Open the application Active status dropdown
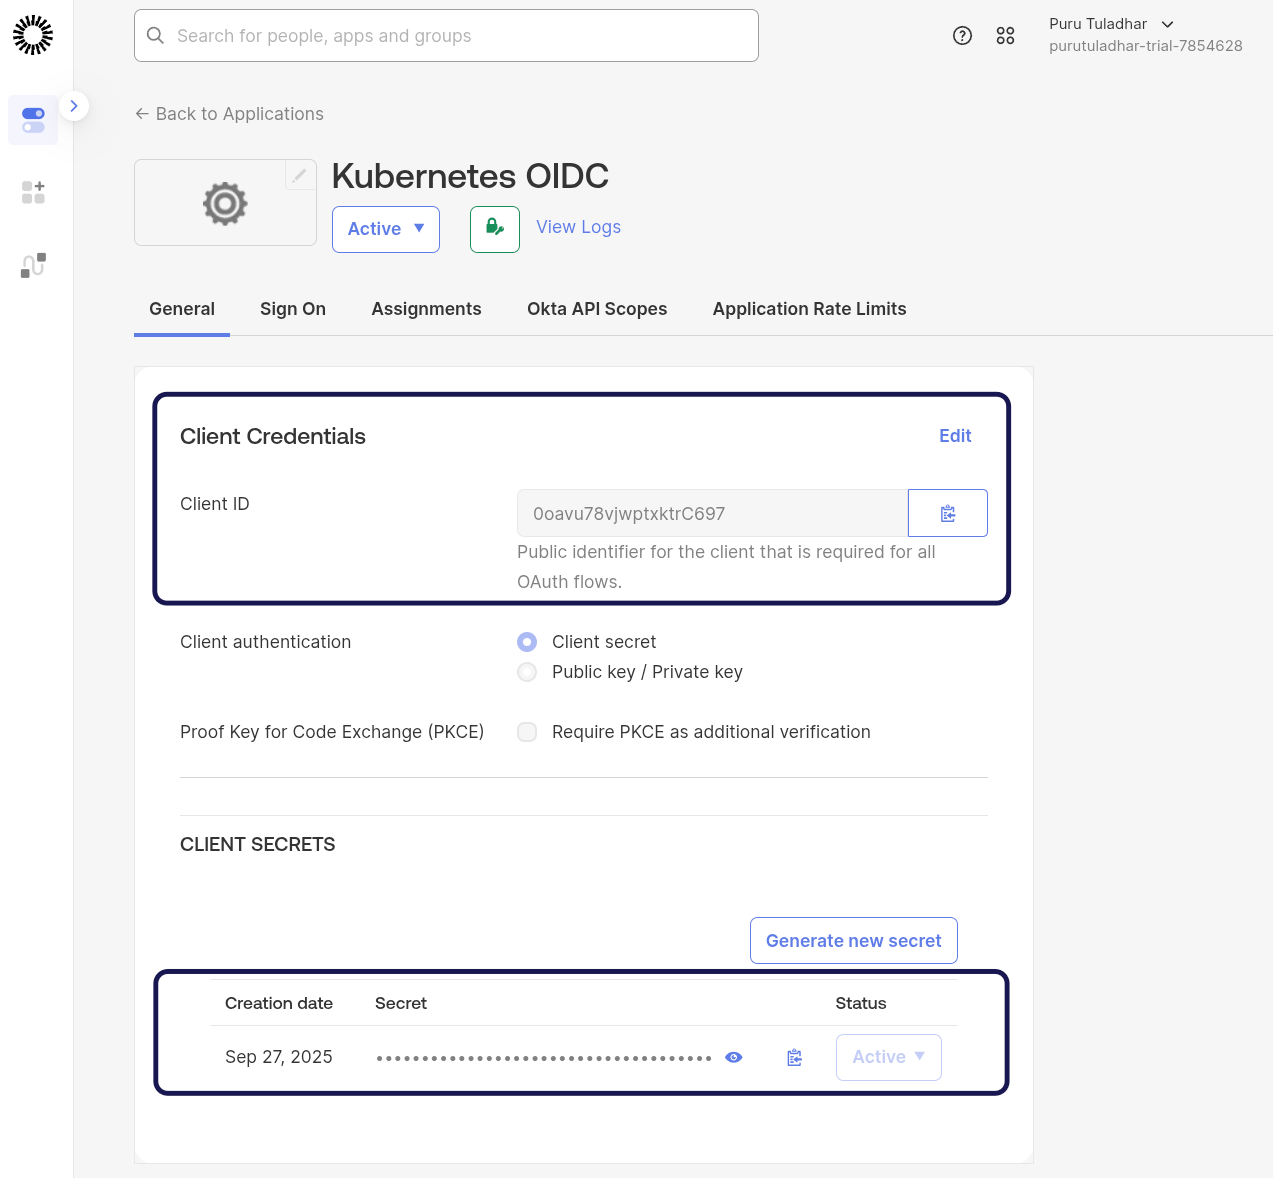This screenshot has height=1178, width=1273. pos(385,229)
